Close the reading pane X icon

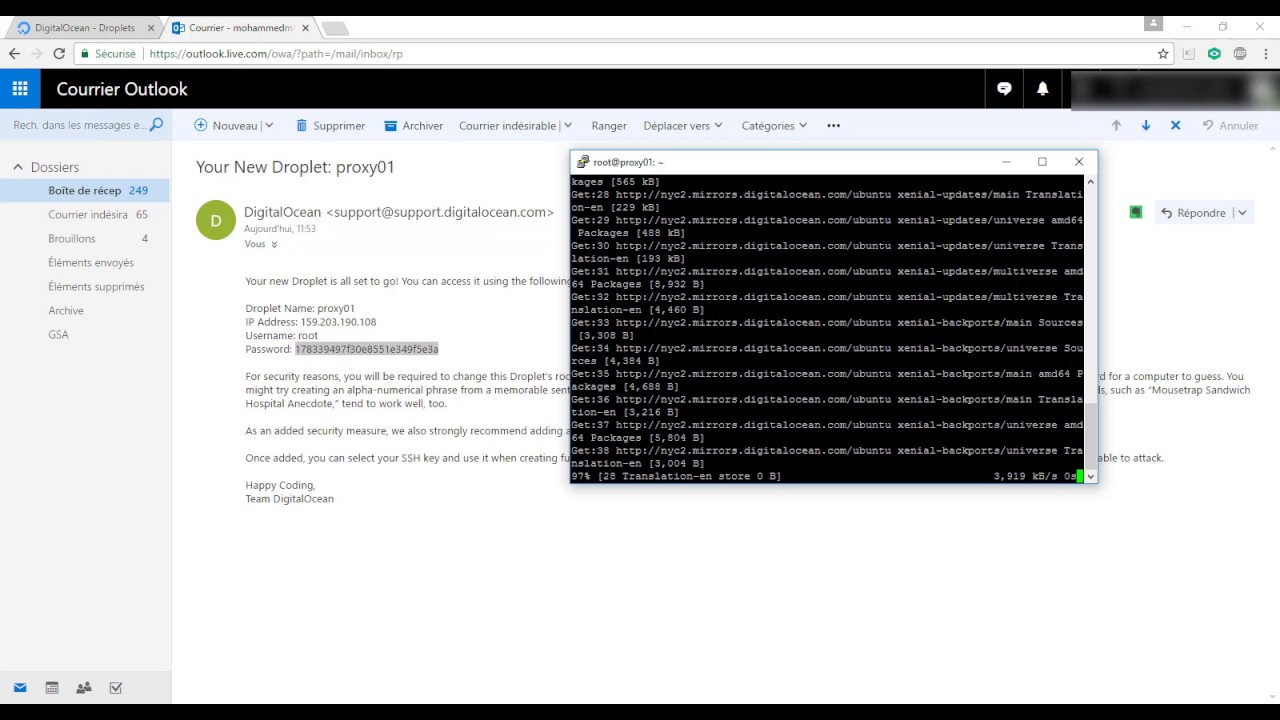(1176, 125)
